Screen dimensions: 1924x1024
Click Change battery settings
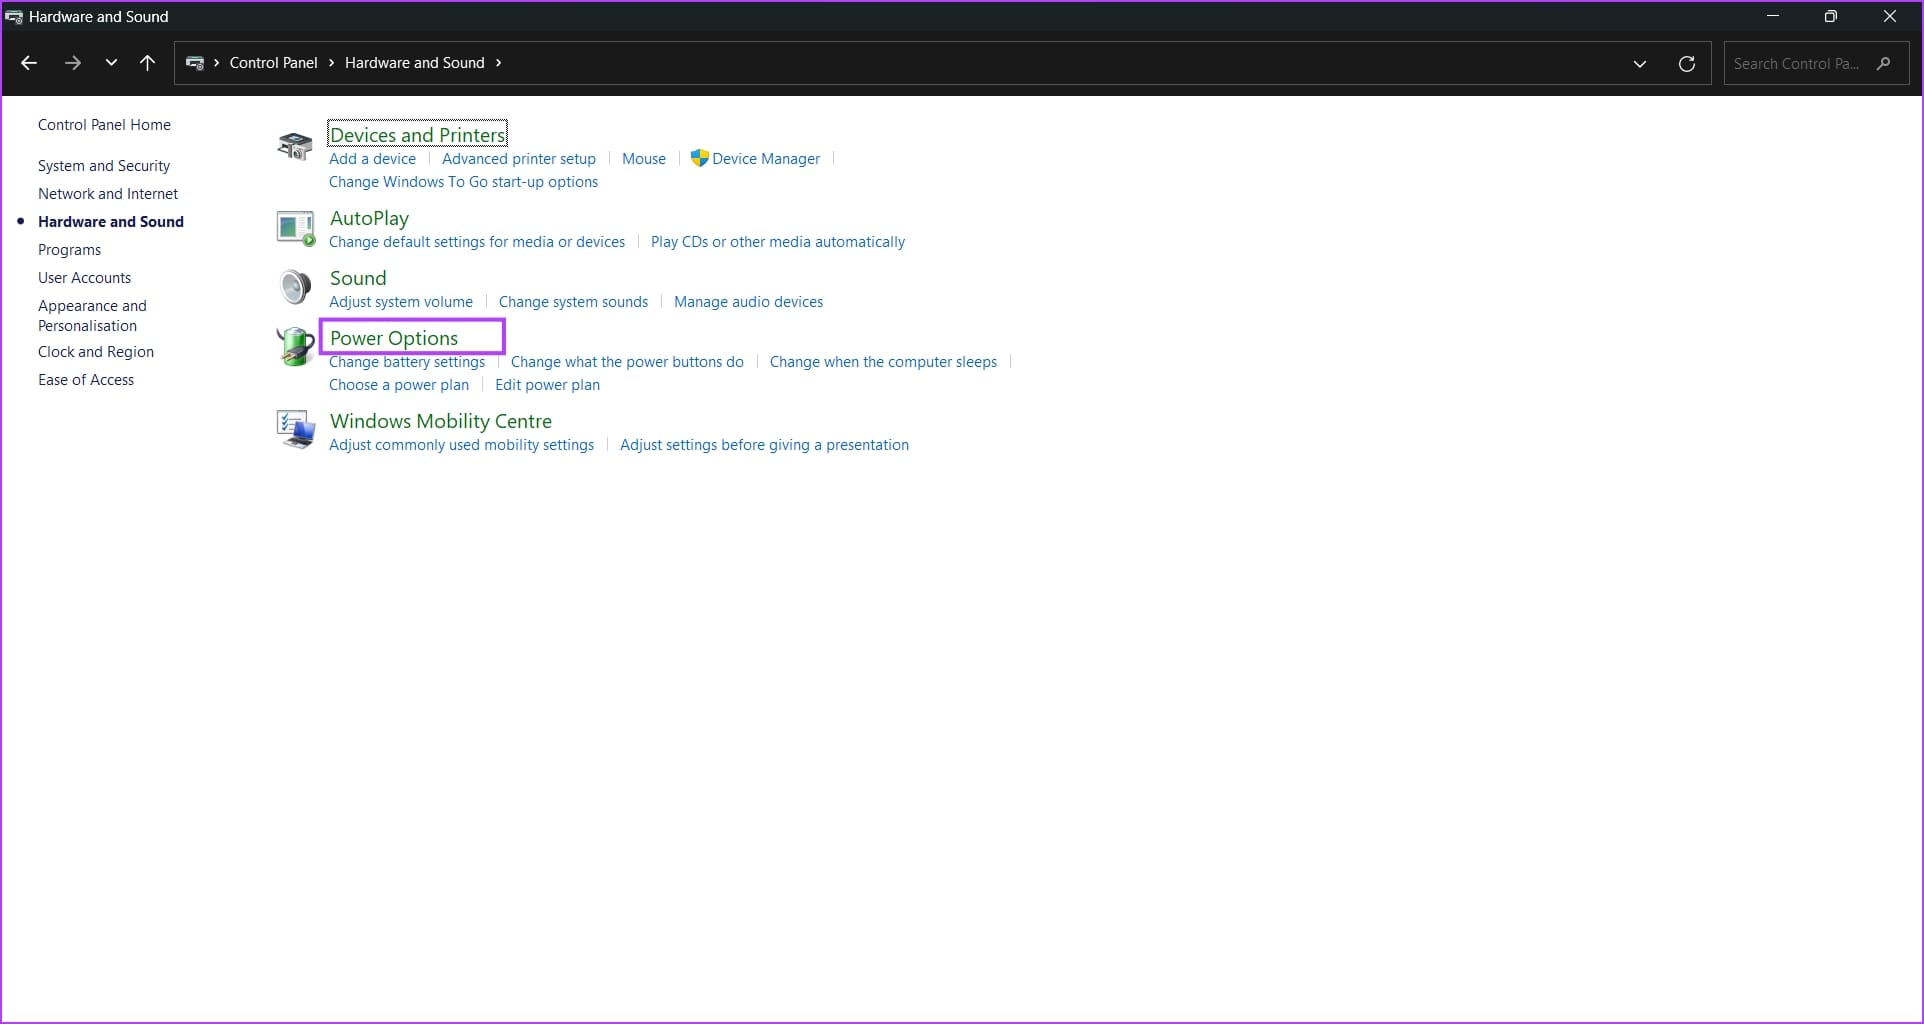coord(407,362)
